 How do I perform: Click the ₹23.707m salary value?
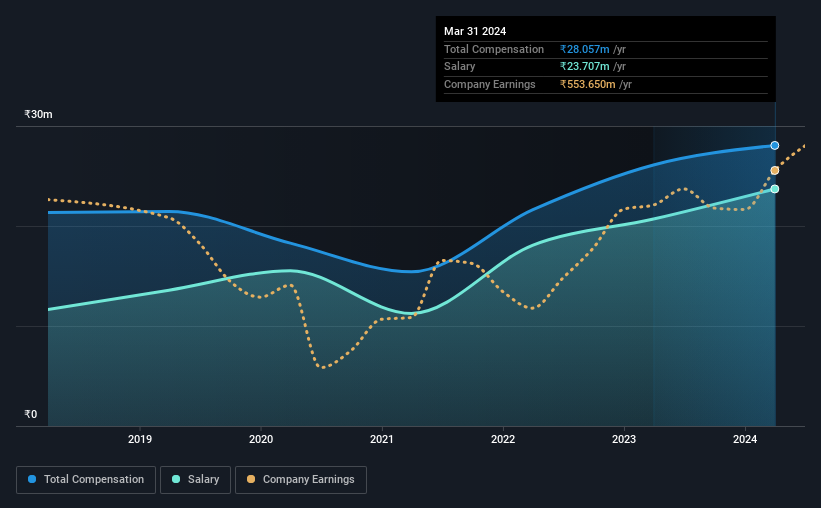(x=584, y=67)
